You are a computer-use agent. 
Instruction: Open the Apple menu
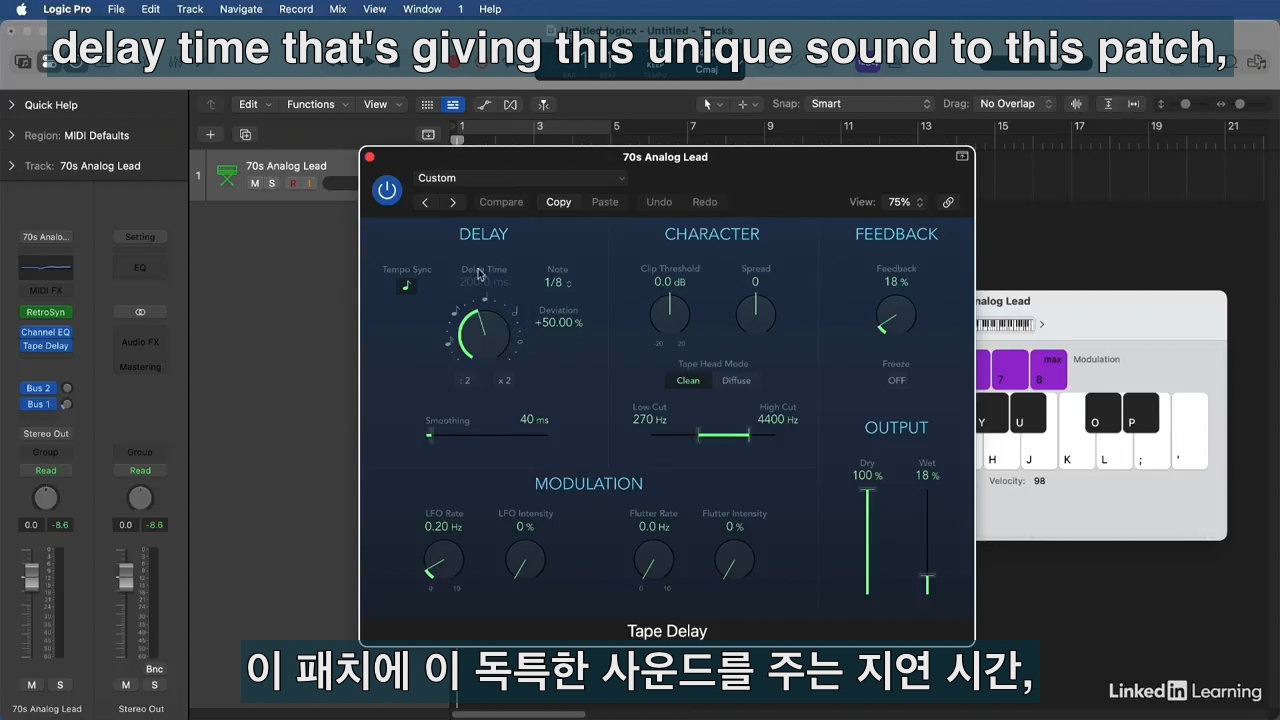[21, 9]
